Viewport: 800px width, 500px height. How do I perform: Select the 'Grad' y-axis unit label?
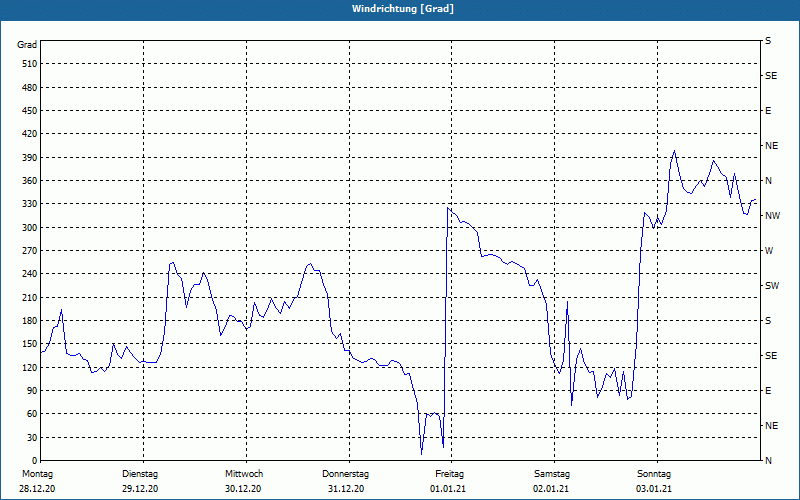pos(27,45)
